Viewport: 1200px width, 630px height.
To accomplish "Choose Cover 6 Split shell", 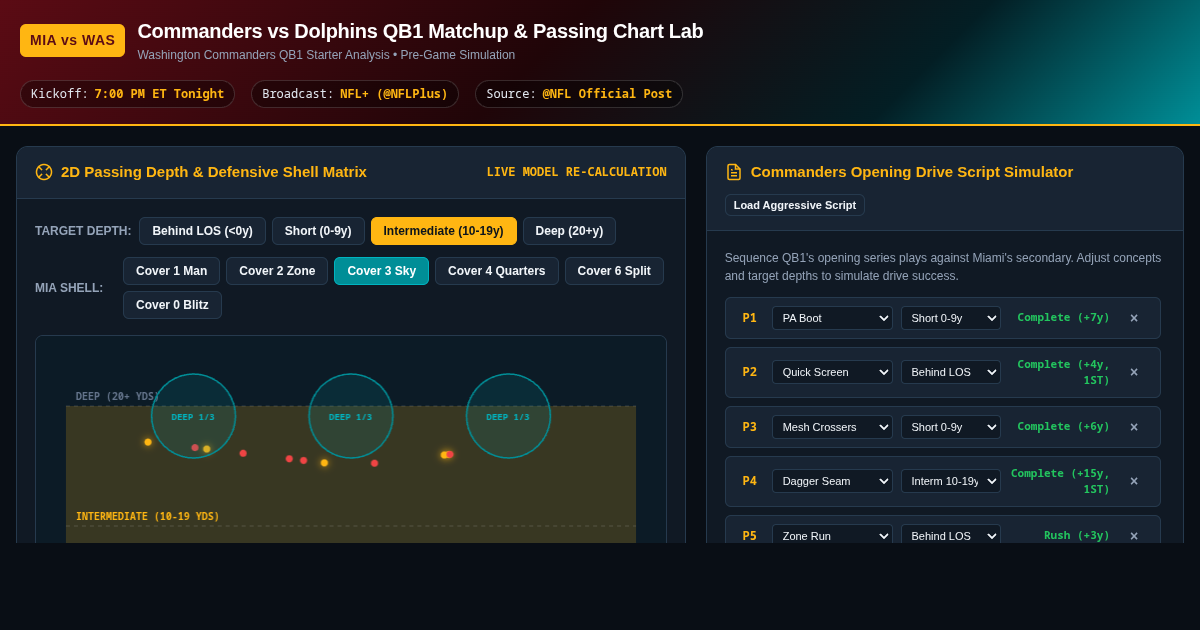I will (614, 271).
